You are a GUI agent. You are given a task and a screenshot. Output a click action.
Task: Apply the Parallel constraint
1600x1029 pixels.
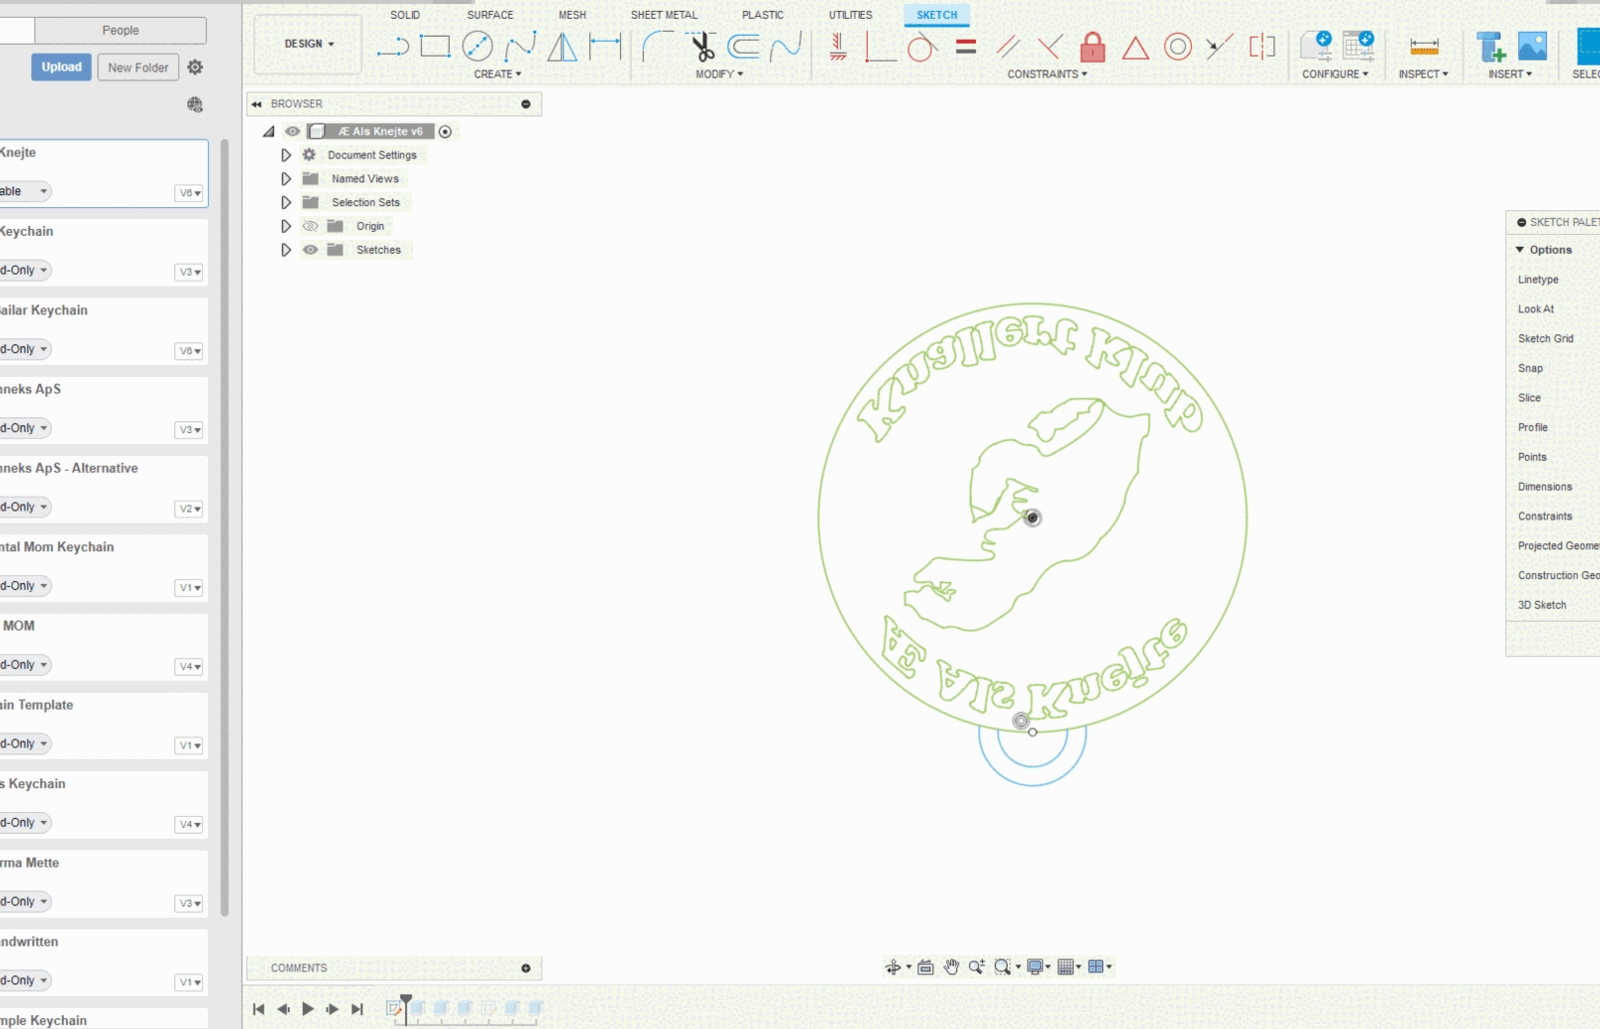tap(1008, 46)
